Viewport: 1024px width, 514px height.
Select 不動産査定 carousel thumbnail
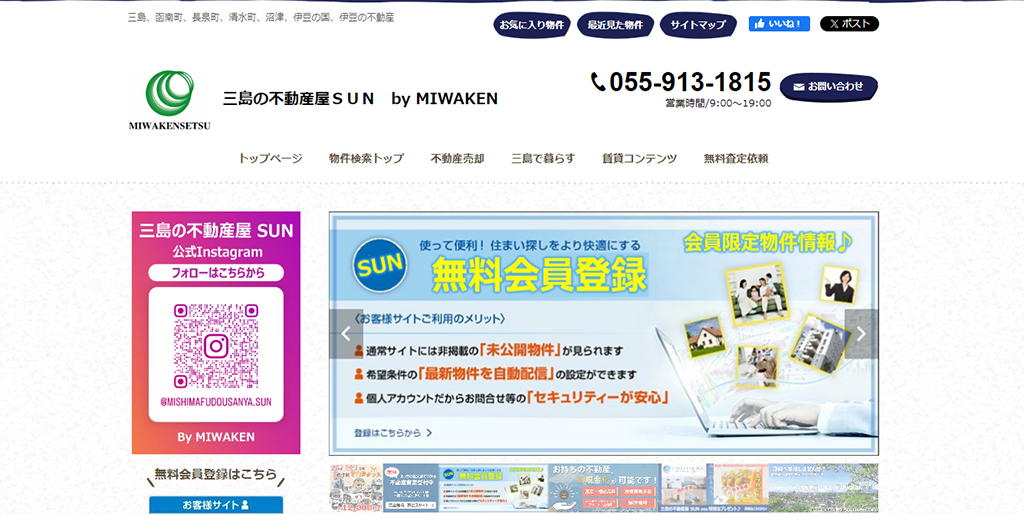click(410, 488)
